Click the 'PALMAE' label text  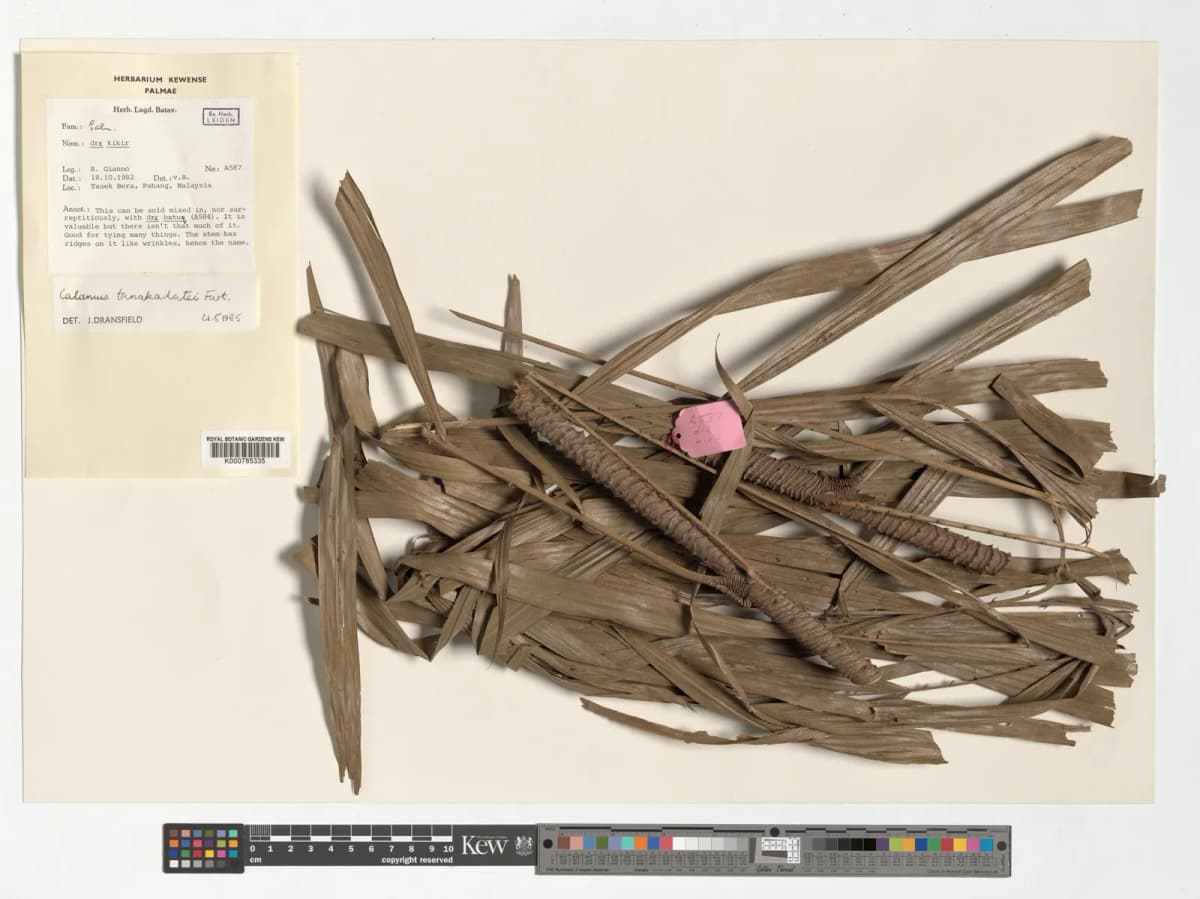[x=159, y=91]
